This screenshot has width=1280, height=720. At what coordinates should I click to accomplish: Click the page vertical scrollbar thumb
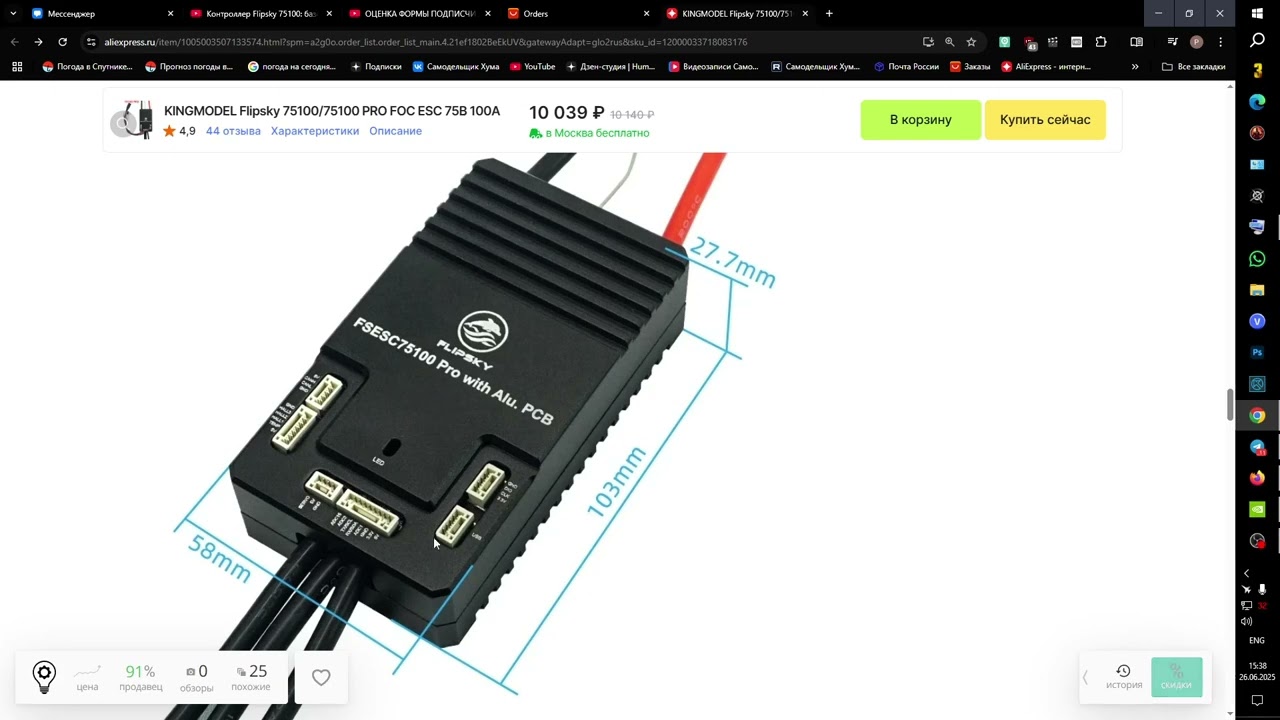(1230, 404)
